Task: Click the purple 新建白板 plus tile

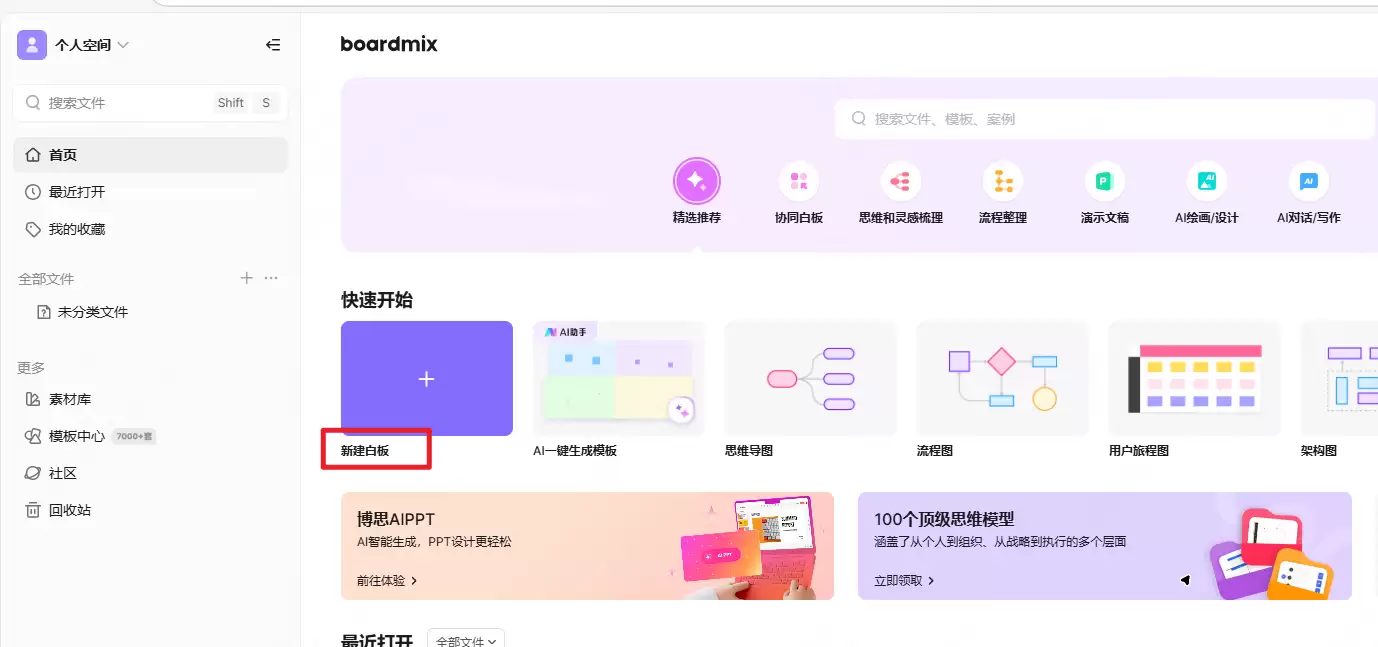Action: [x=427, y=378]
